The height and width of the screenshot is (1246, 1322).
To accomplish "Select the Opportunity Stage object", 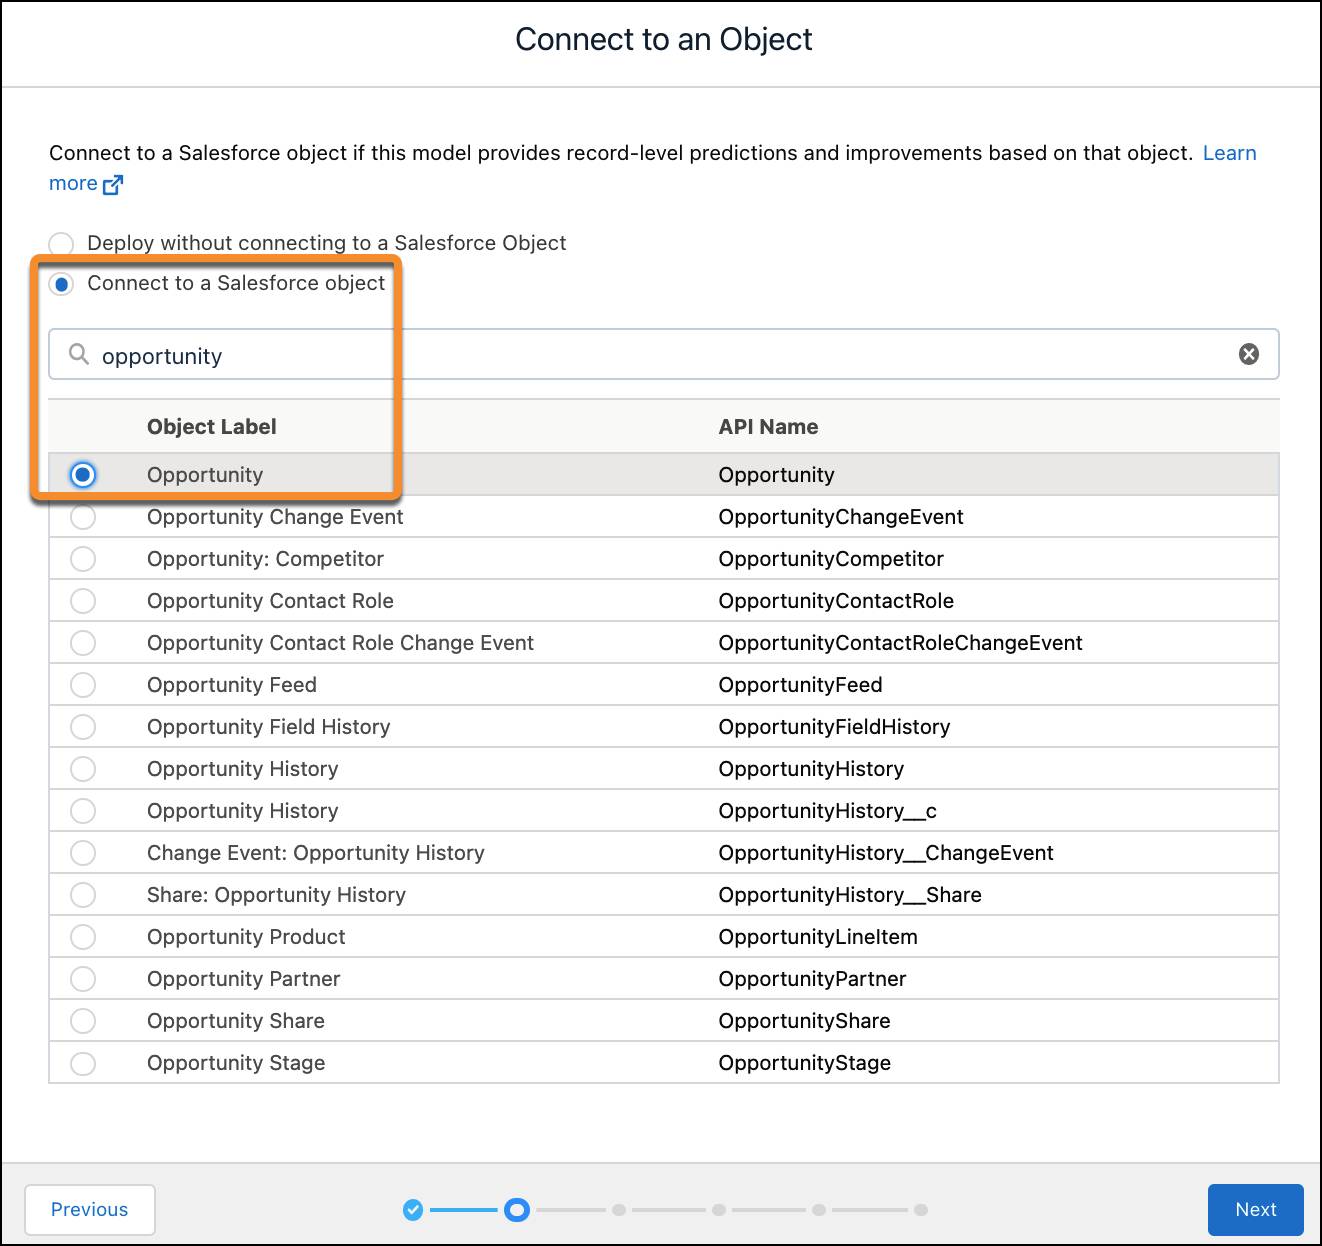I will point(83,1062).
